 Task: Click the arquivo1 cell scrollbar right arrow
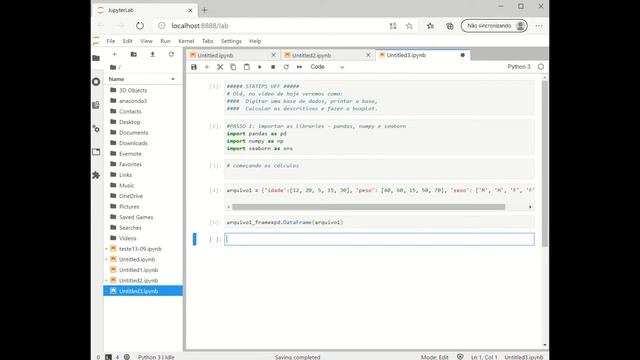530,207
